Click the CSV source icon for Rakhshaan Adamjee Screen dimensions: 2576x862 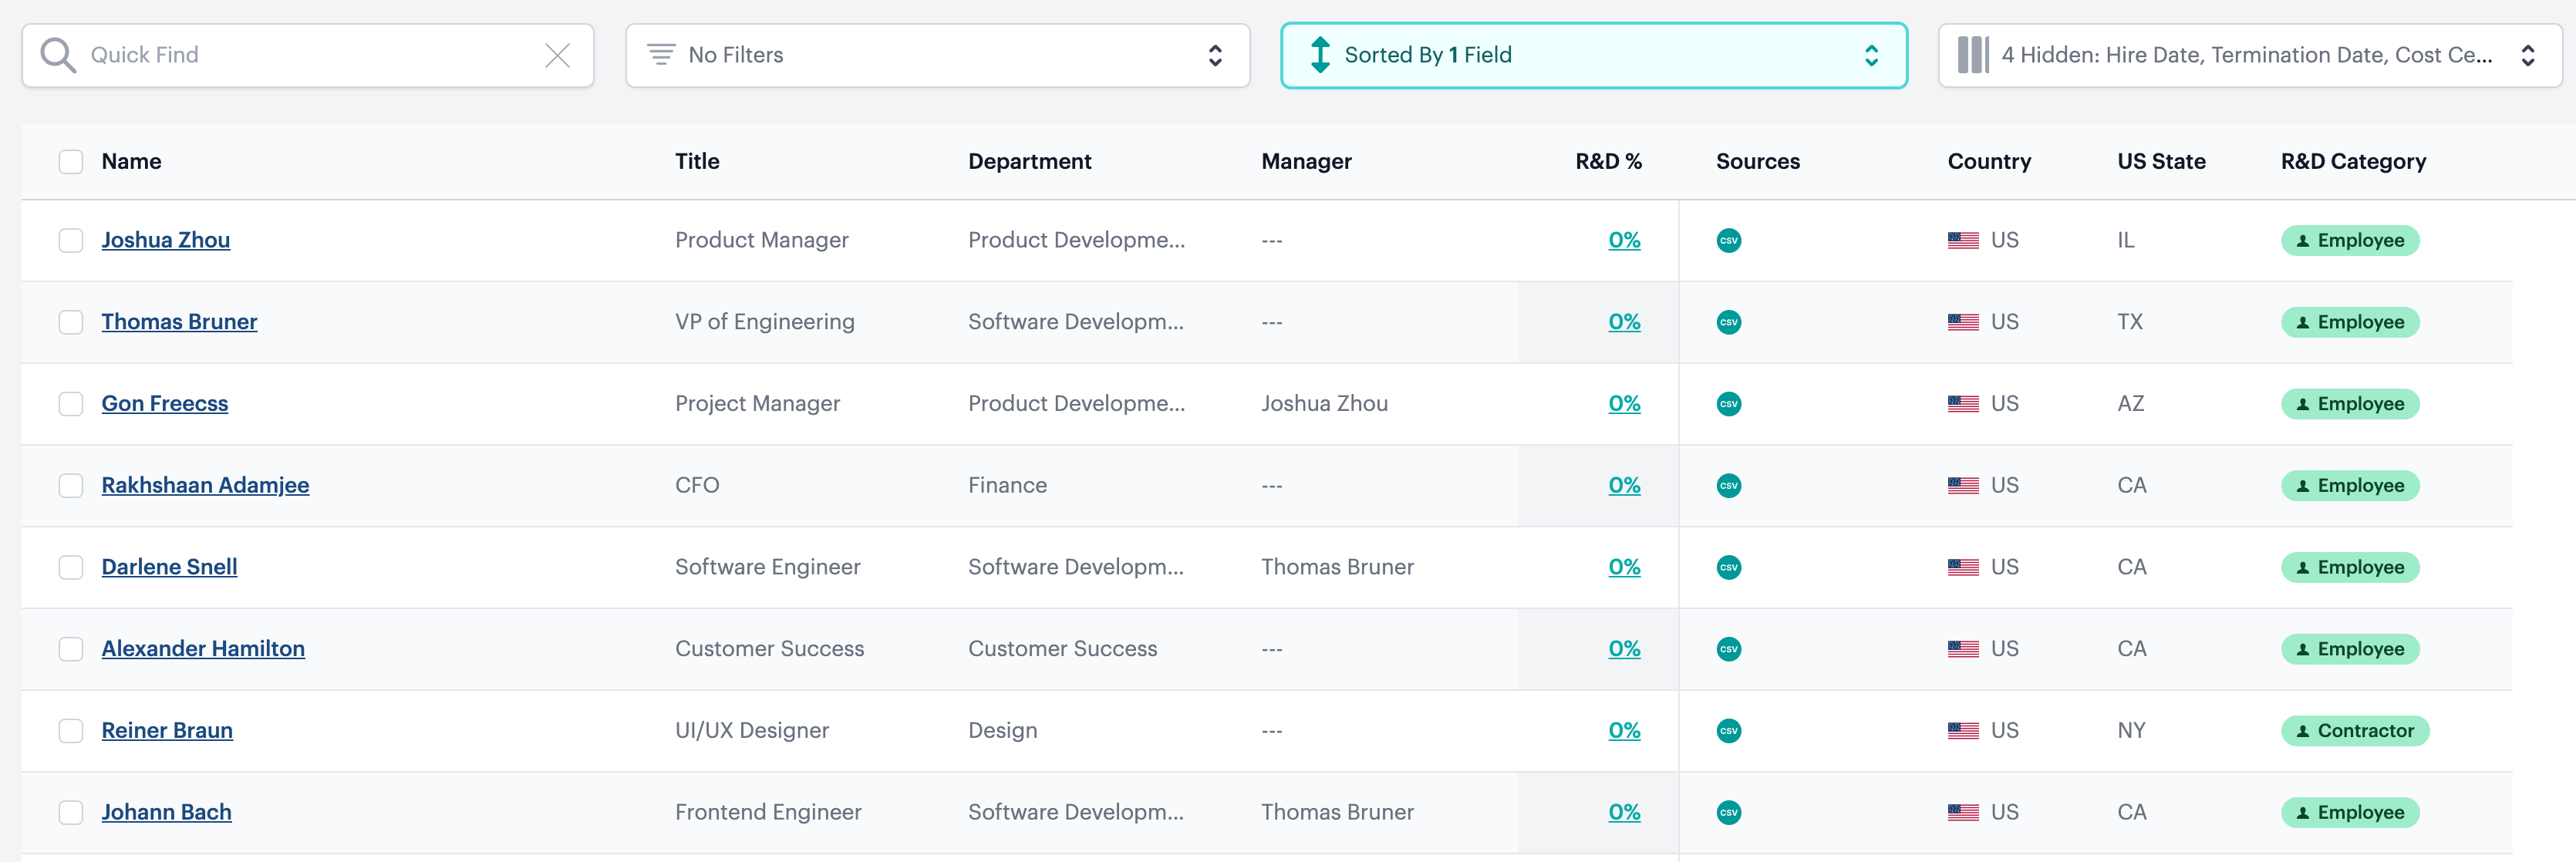(1728, 486)
